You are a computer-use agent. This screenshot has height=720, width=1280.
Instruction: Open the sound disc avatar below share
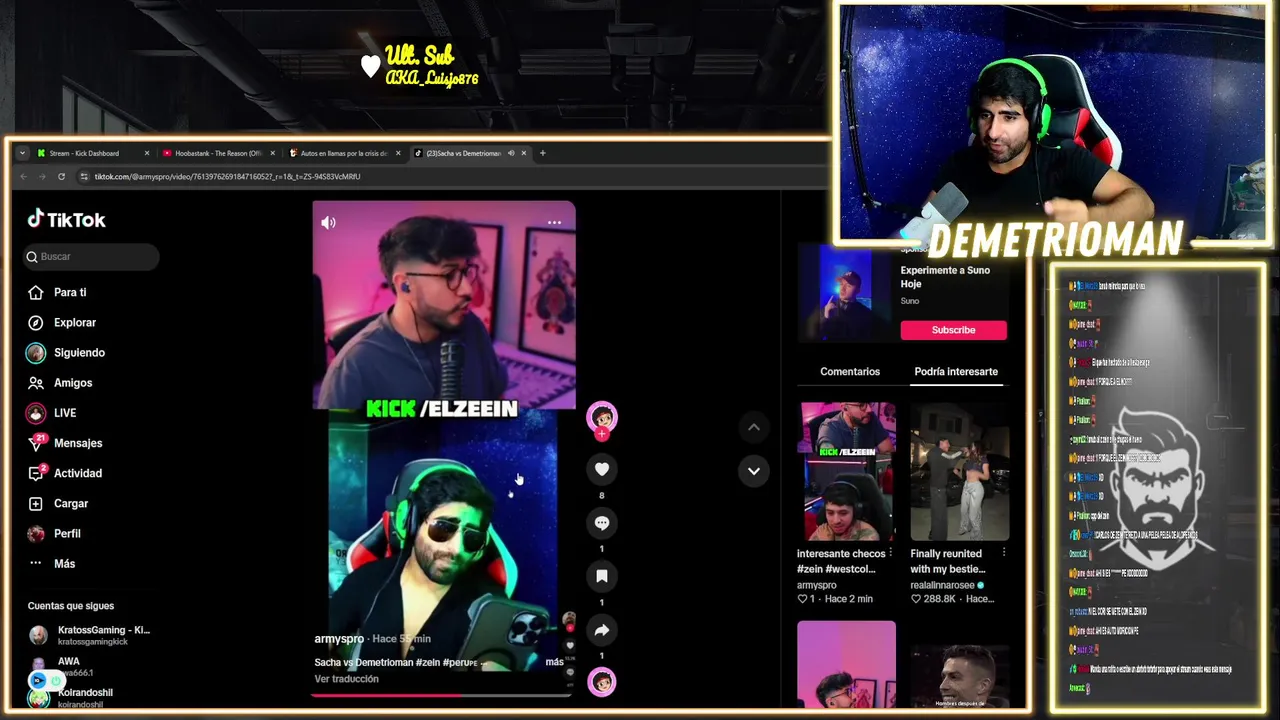click(x=602, y=682)
